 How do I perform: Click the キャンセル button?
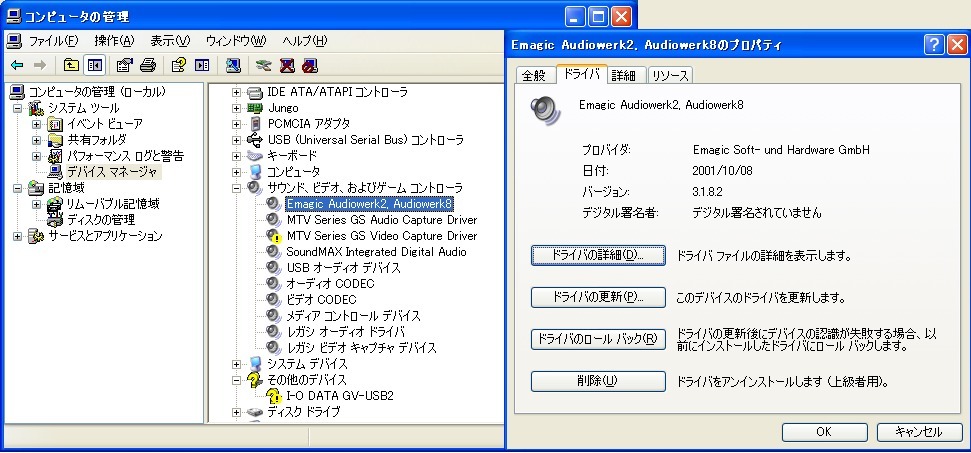coord(919,432)
